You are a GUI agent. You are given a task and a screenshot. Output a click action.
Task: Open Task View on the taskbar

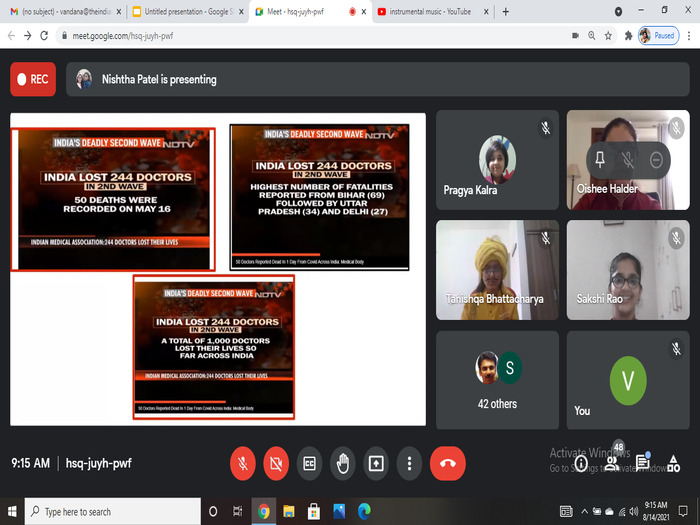tap(238, 512)
